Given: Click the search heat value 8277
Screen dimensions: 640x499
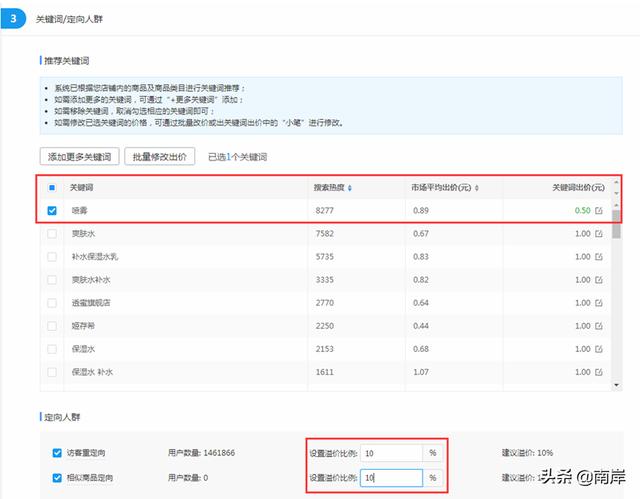Looking at the screenshot, I should 324,211.
